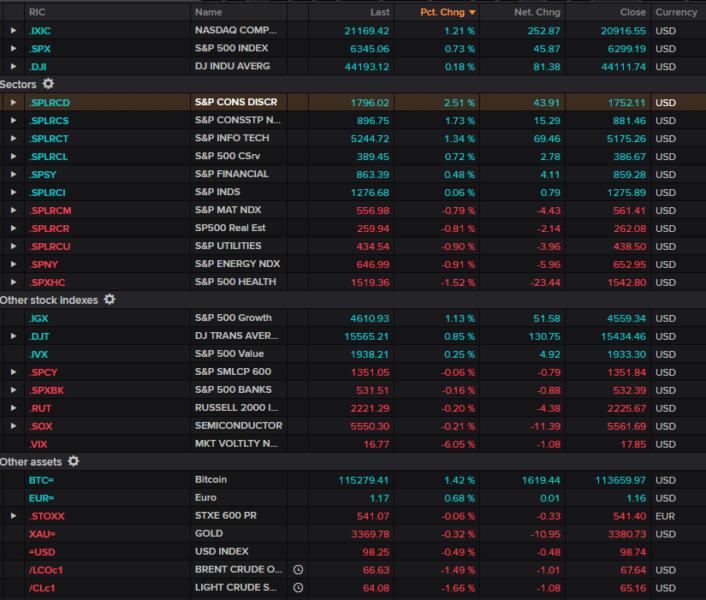Click the clock icon on Light Crude row
This screenshot has height=600, width=706.
(x=298, y=588)
